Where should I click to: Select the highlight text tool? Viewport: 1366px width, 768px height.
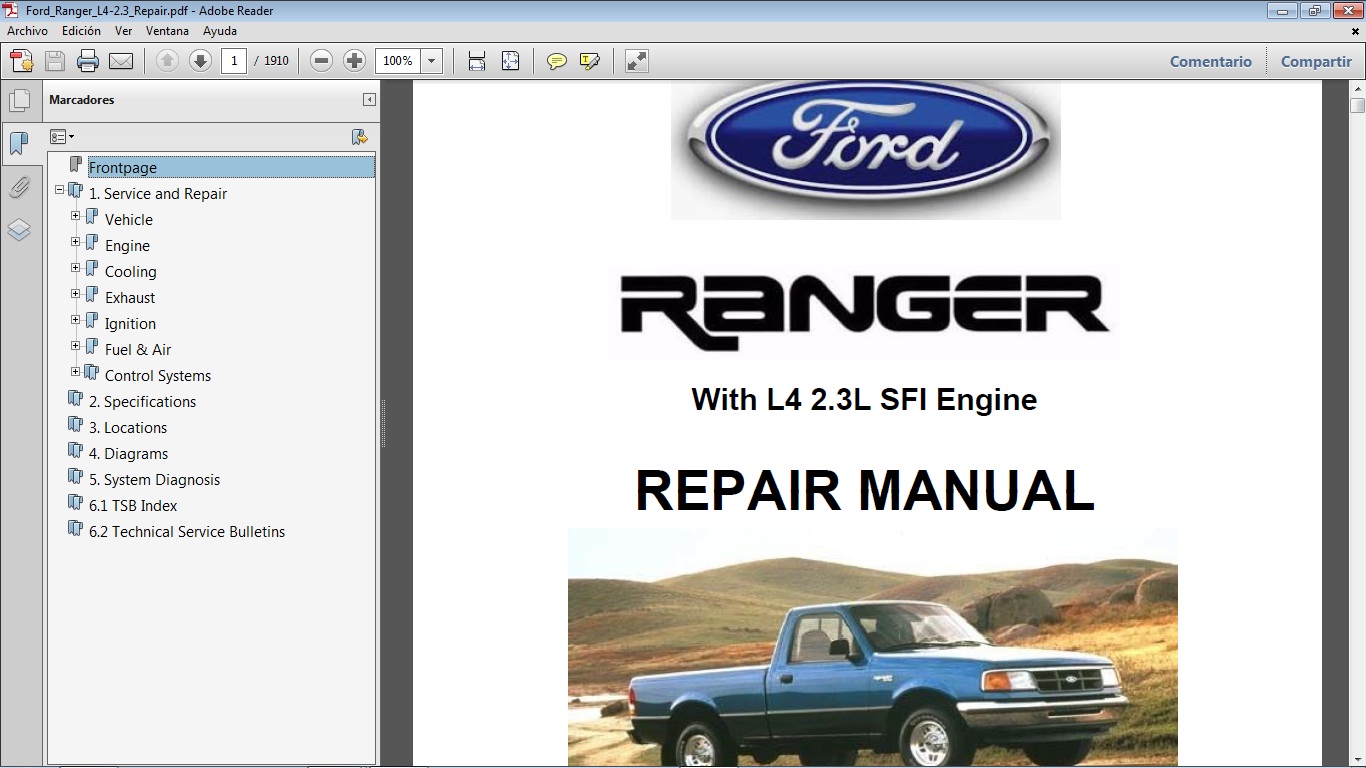(590, 61)
